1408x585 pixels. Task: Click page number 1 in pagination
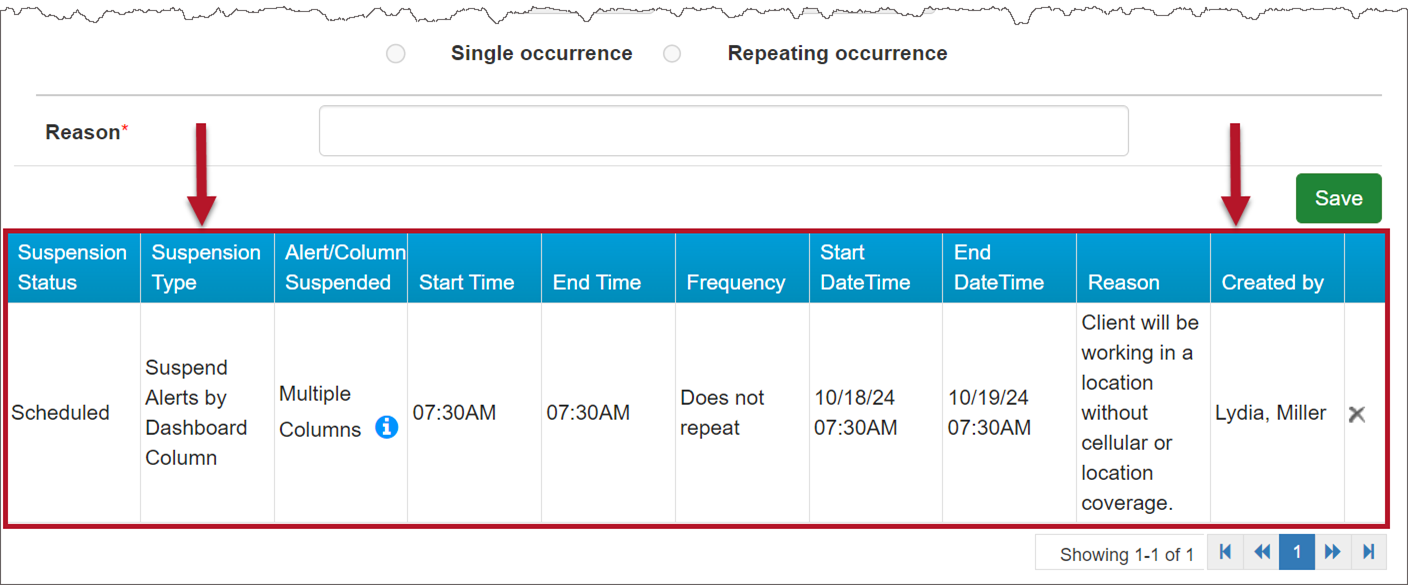[1297, 552]
